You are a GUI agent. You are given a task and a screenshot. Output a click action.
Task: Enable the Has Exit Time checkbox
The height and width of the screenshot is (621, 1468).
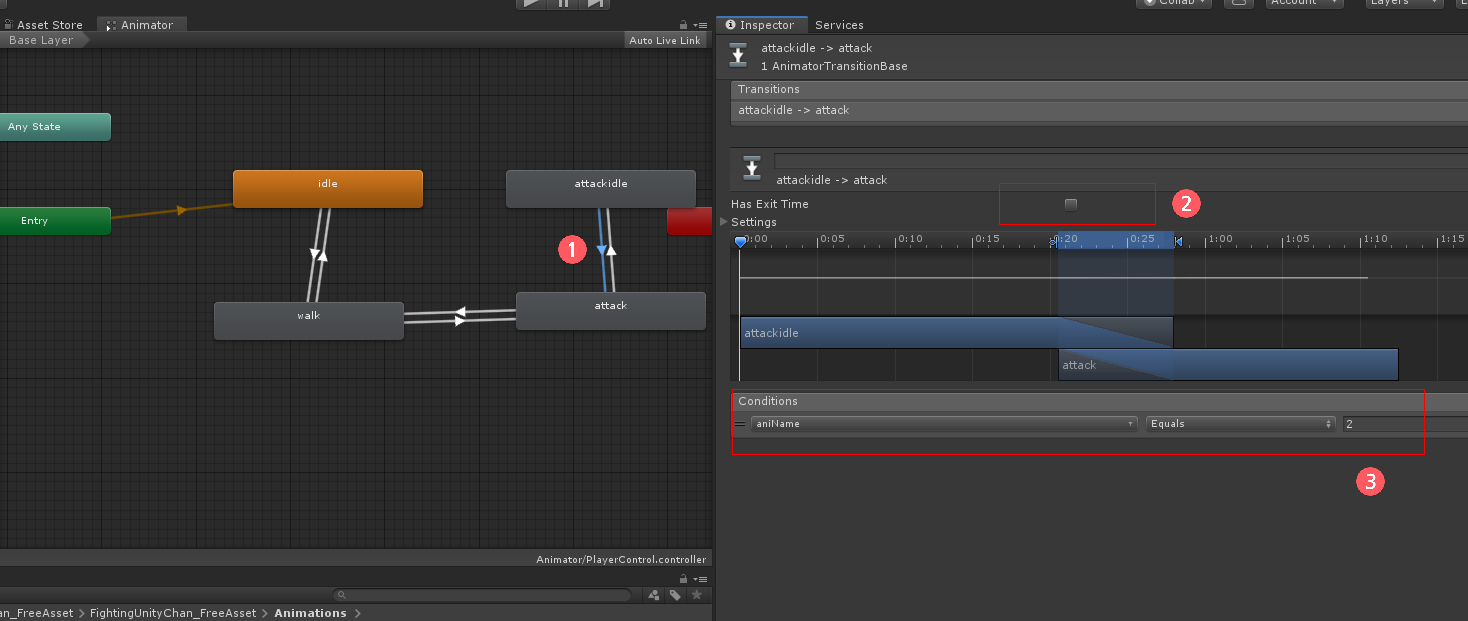(x=1071, y=204)
